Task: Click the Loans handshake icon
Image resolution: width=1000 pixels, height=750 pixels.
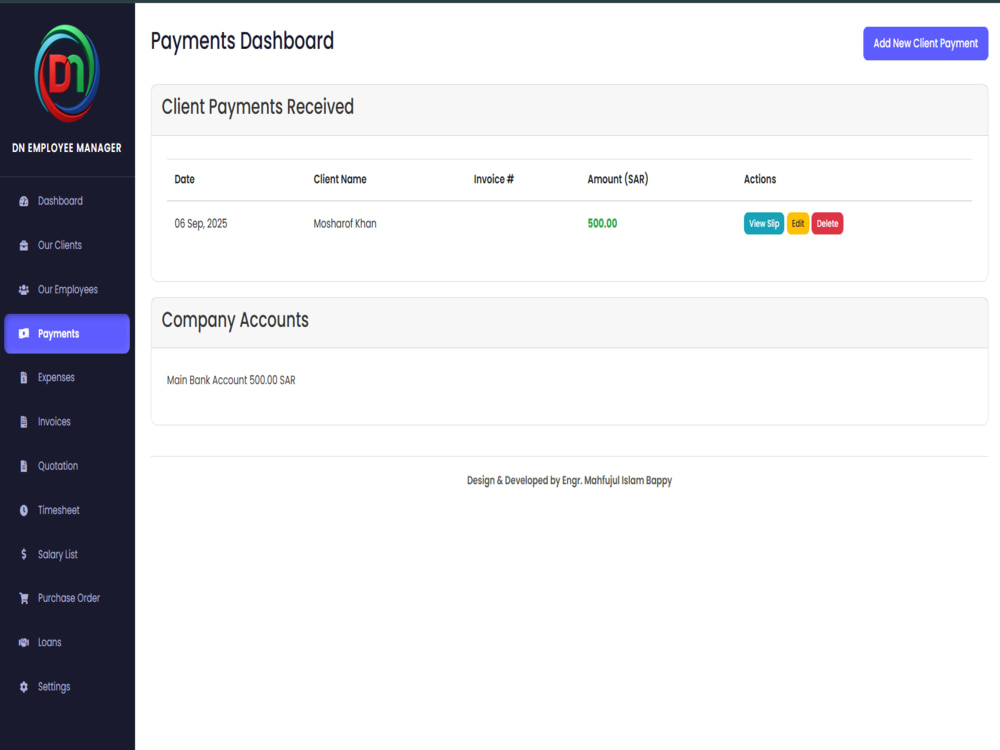Action: tap(24, 642)
